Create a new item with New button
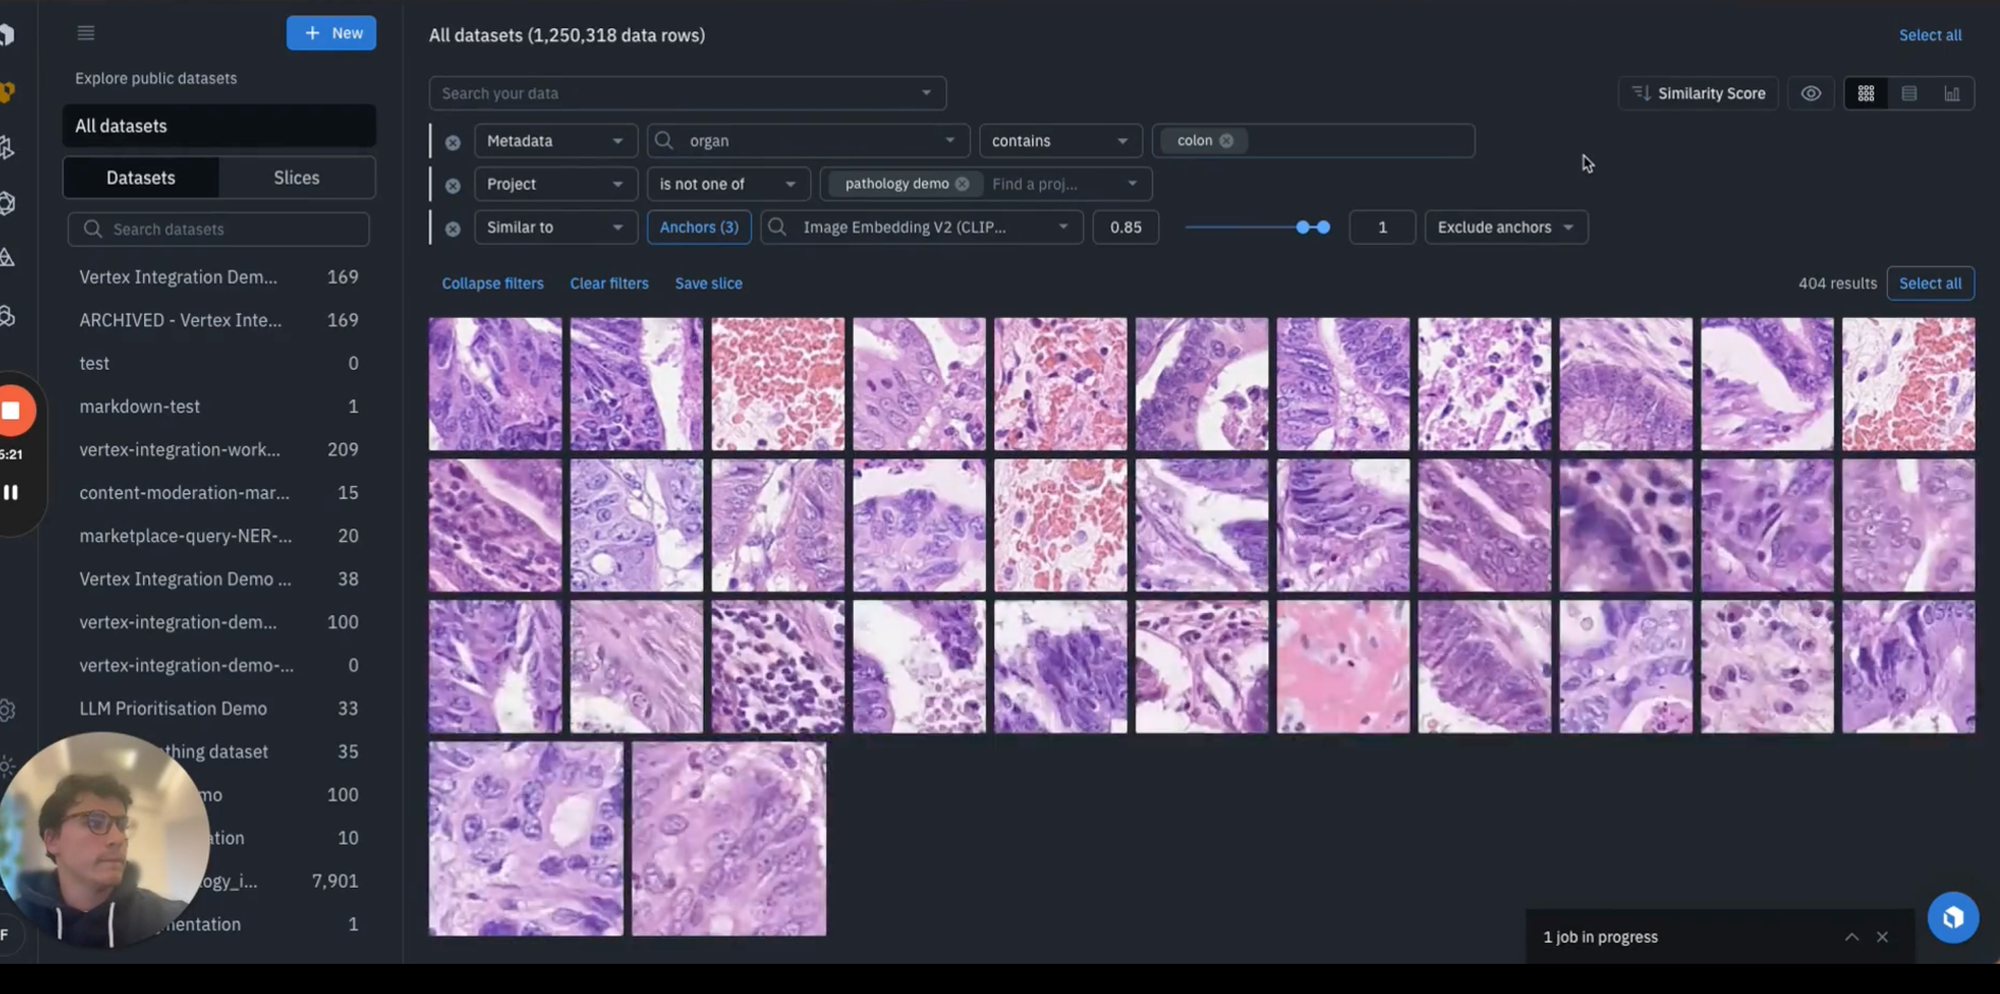The height and width of the screenshot is (994, 2000). 331,33
